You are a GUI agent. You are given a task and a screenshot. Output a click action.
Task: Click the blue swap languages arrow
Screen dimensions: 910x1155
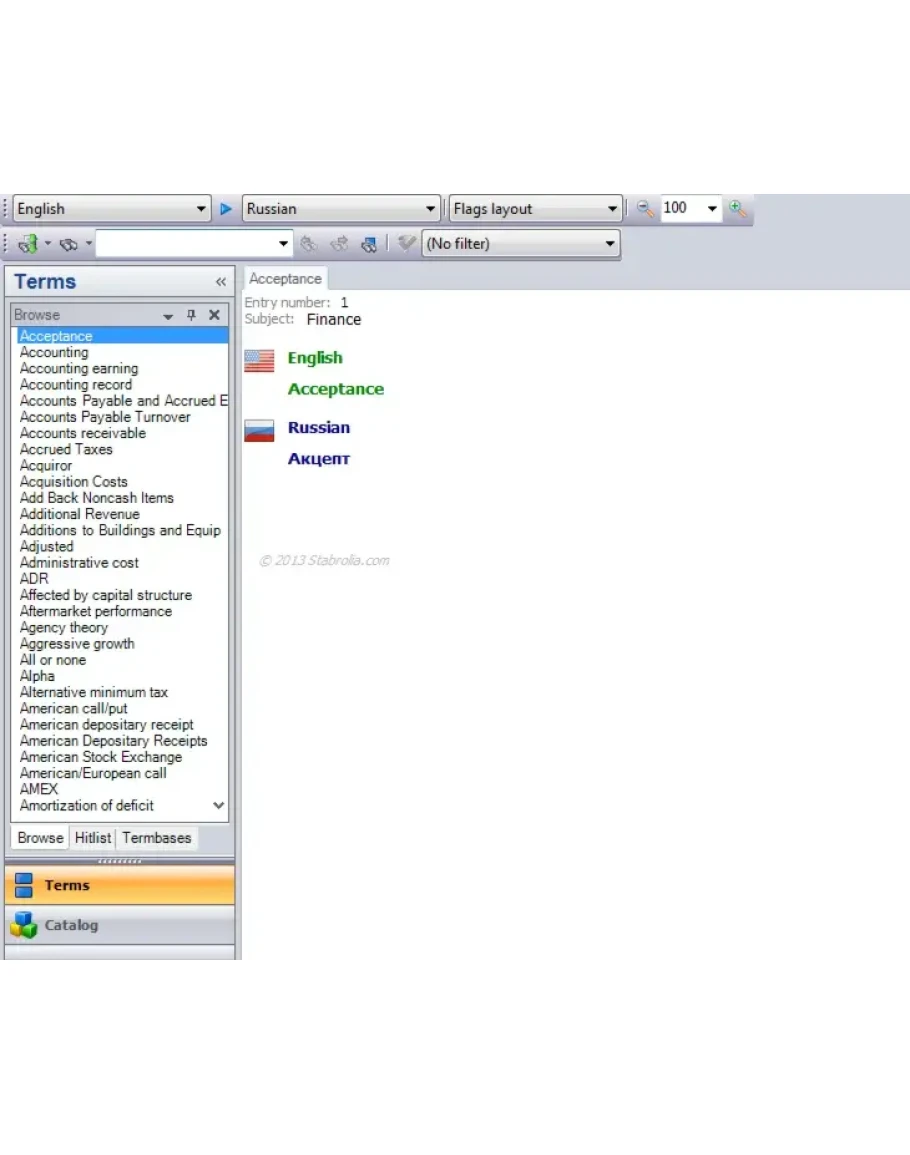click(x=226, y=209)
